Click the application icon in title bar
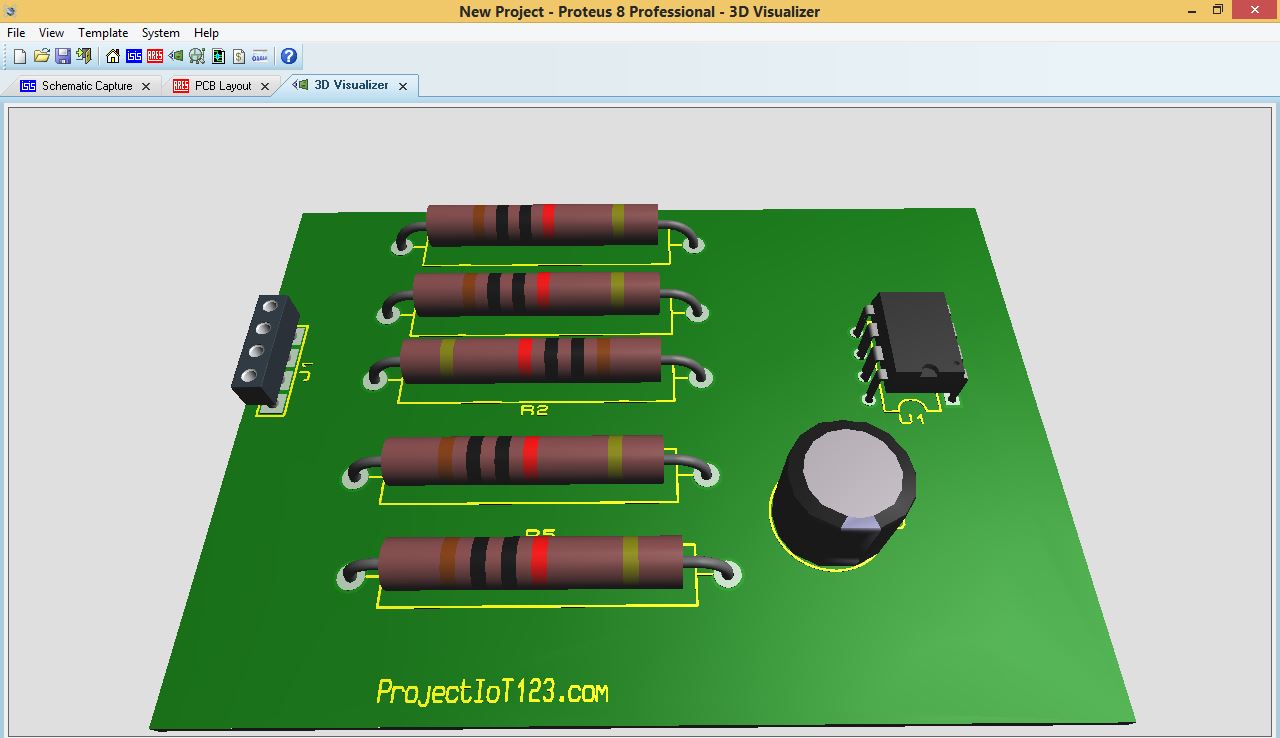1280x738 pixels. click(x=10, y=11)
